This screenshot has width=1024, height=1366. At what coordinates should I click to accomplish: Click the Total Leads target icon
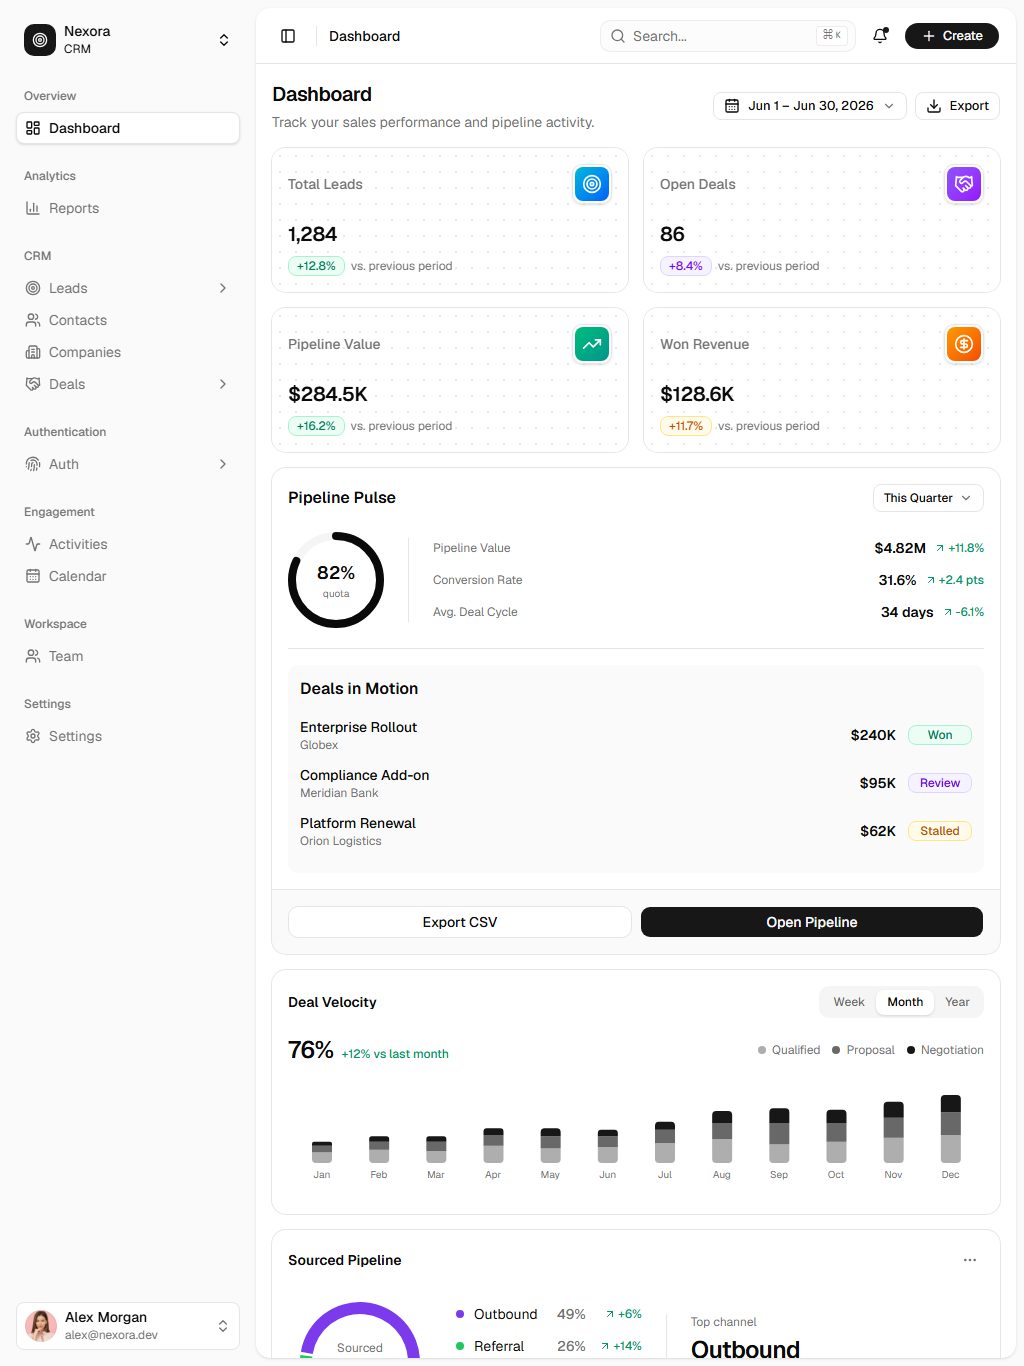pos(592,184)
